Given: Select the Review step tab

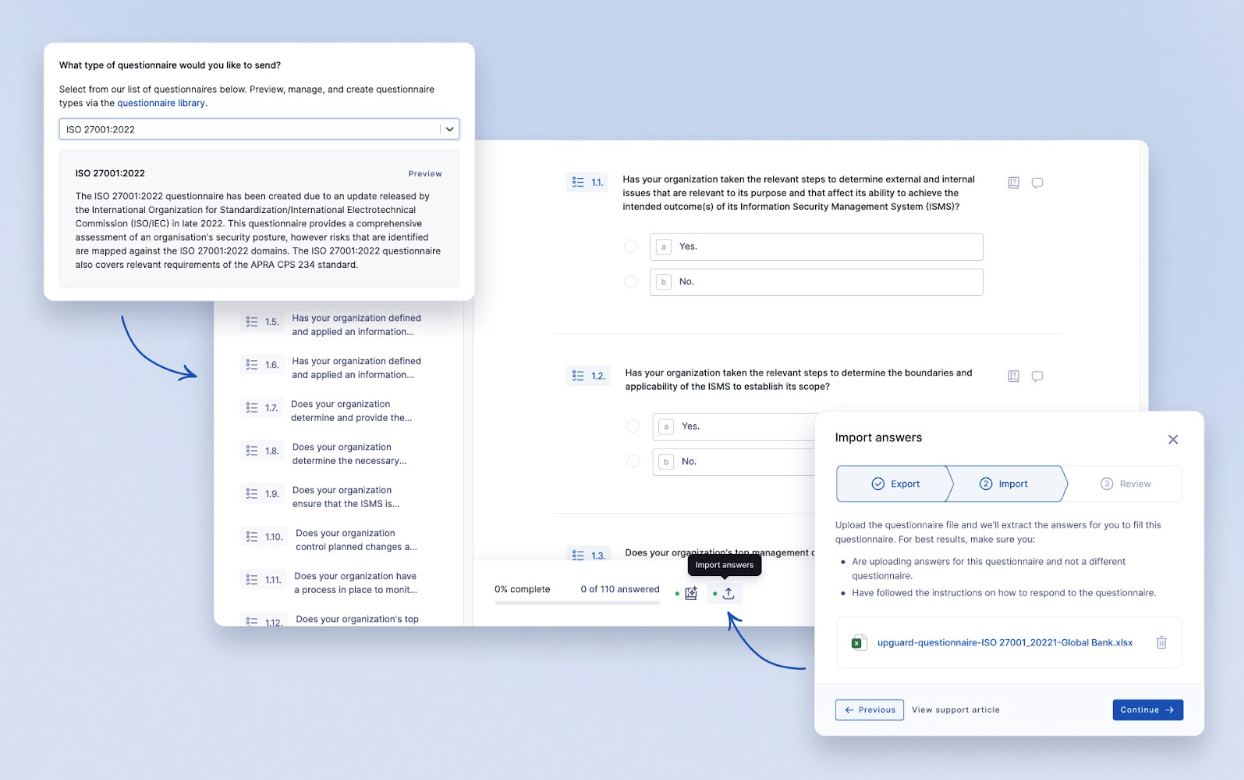Looking at the screenshot, I should tap(1125, 484).
